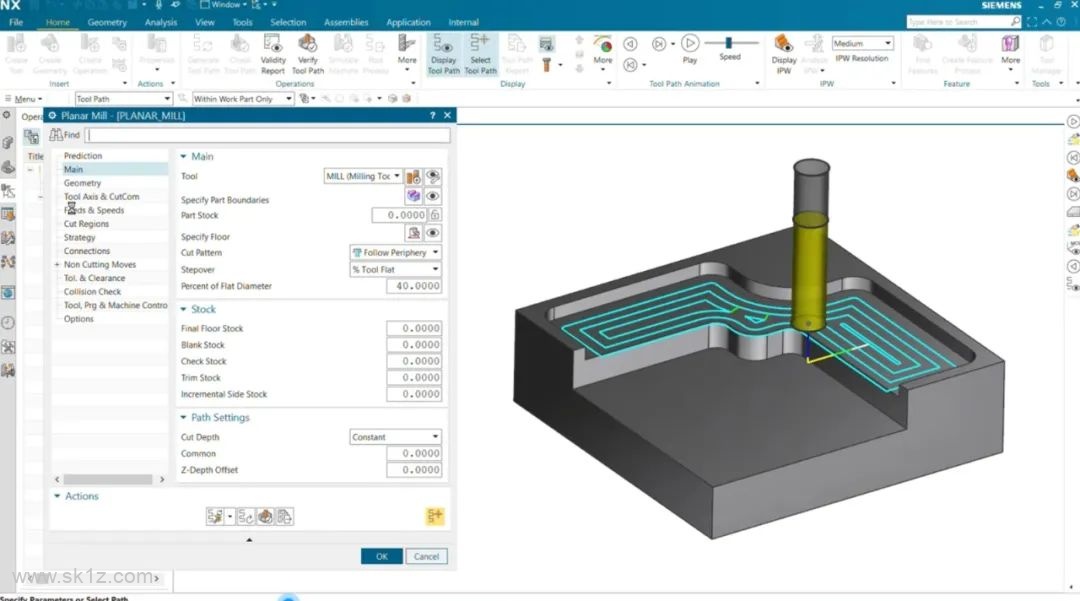
Task: Toggle Part Boundaries display eye
Action: coord(433,196)
